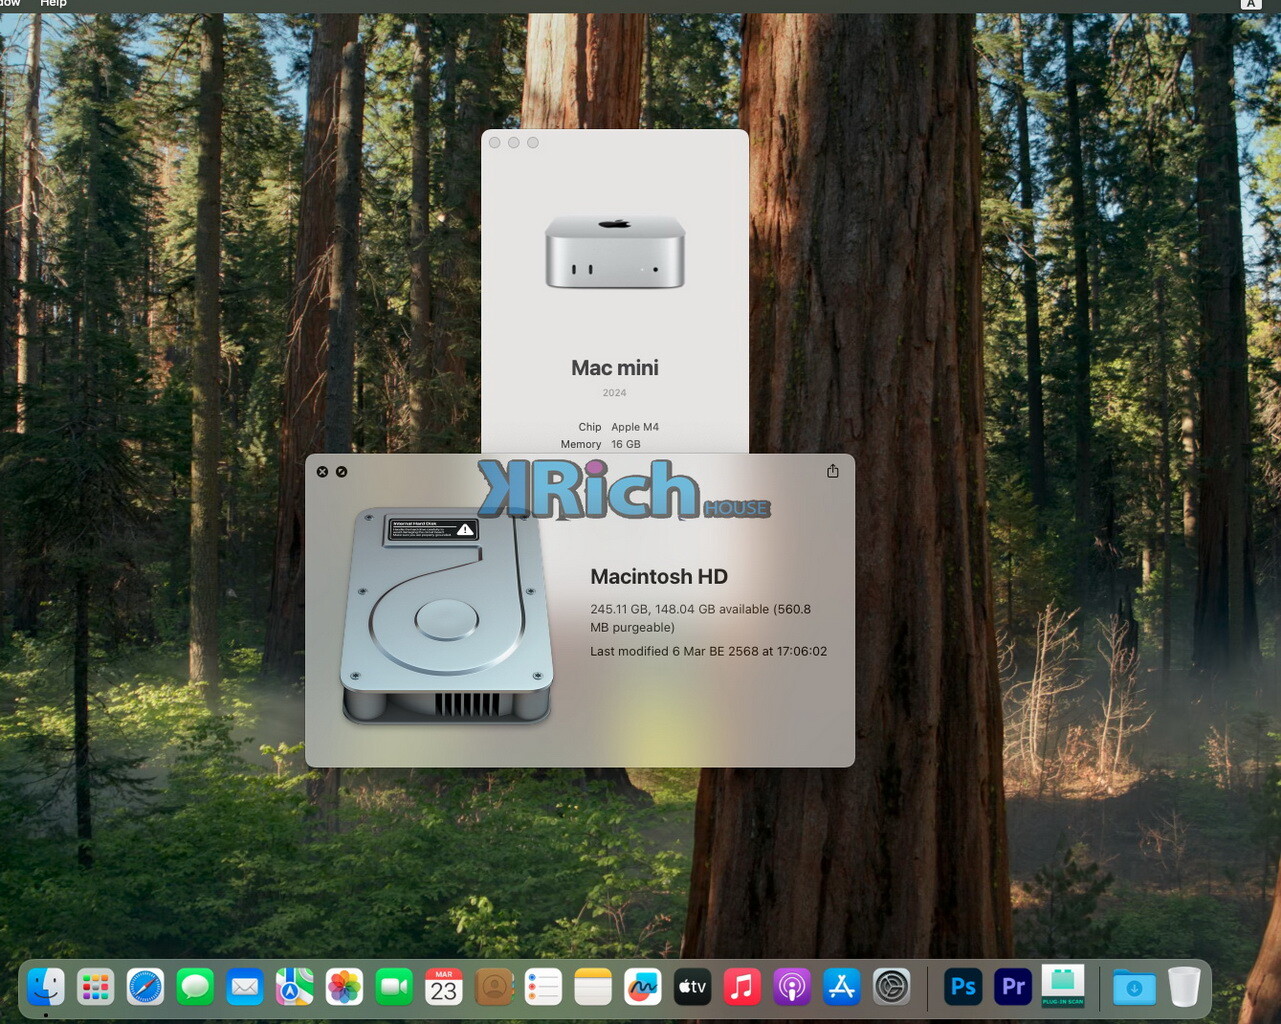Click the 'Mac mini' heading text
The image size is (1281, 1024).
[x=615, y=368]
